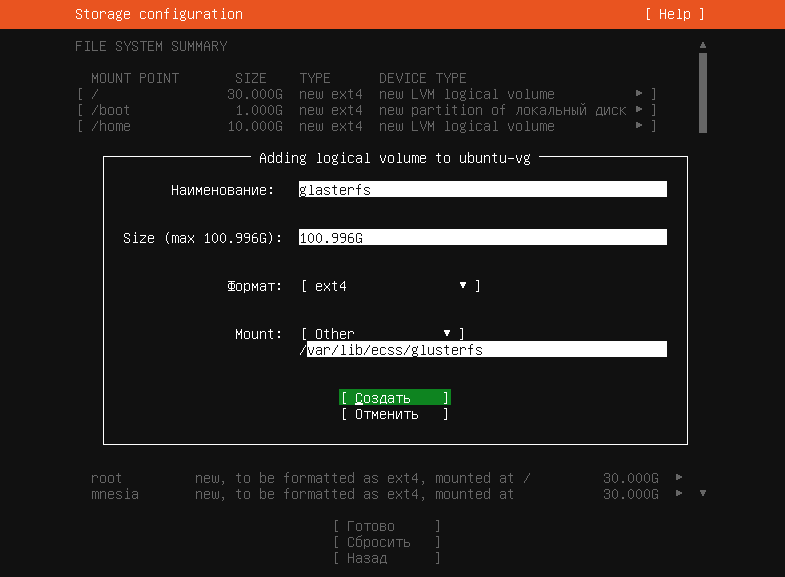Viewport: 785px width, 577px height.
Task: Select the root volume entry
Action: click(x=386, y=478)
